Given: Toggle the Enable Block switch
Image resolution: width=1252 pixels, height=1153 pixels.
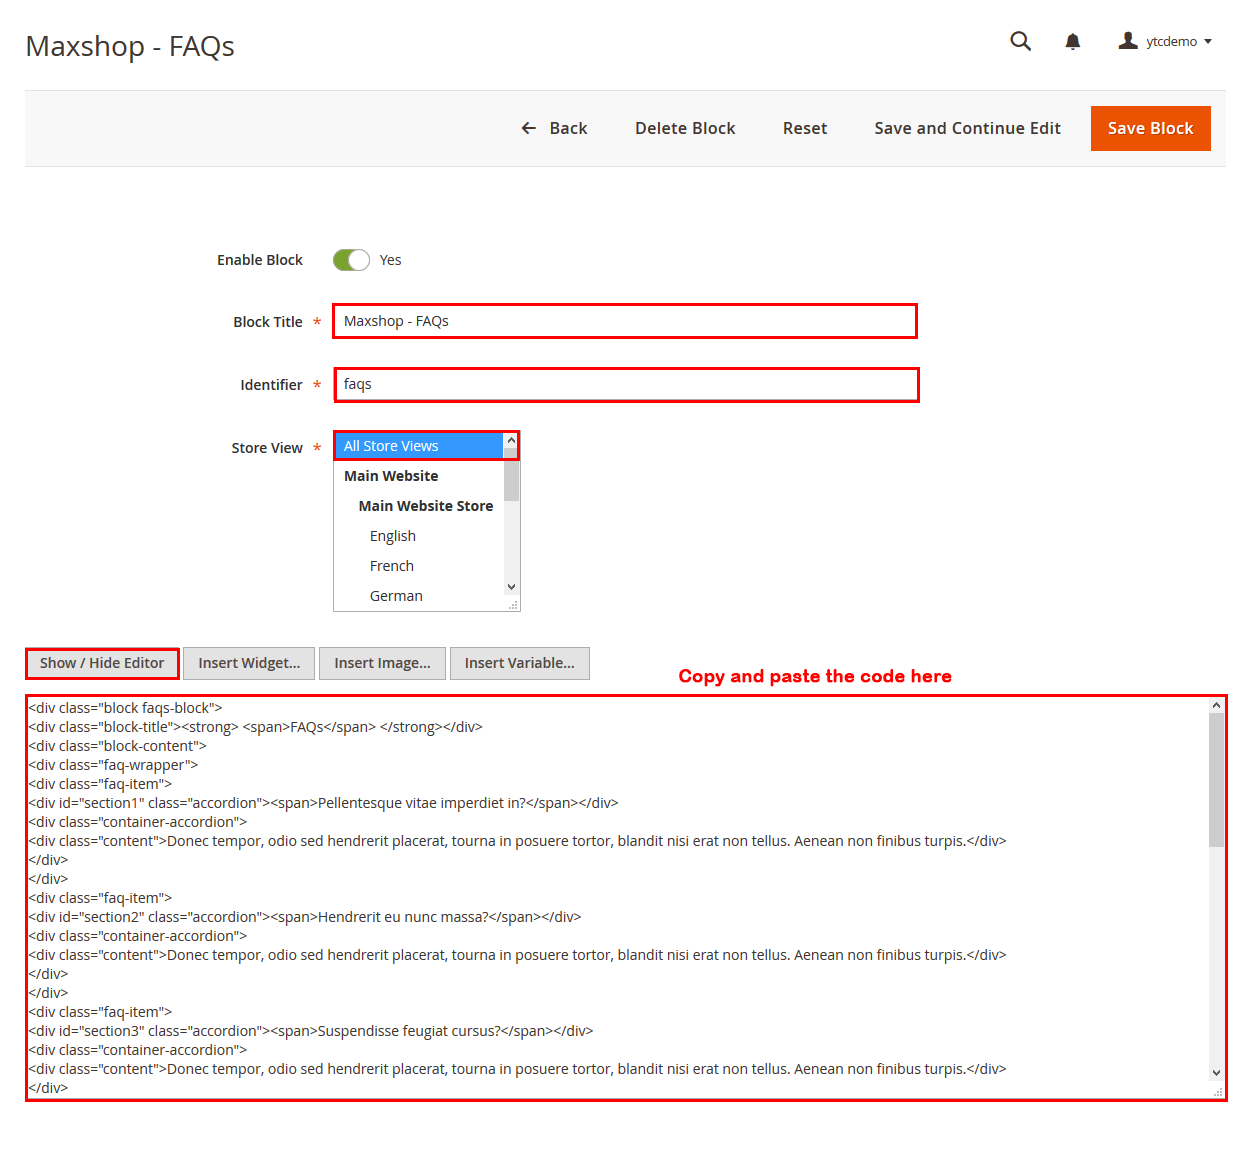Looking at the screenshot, I should [351, 260].
